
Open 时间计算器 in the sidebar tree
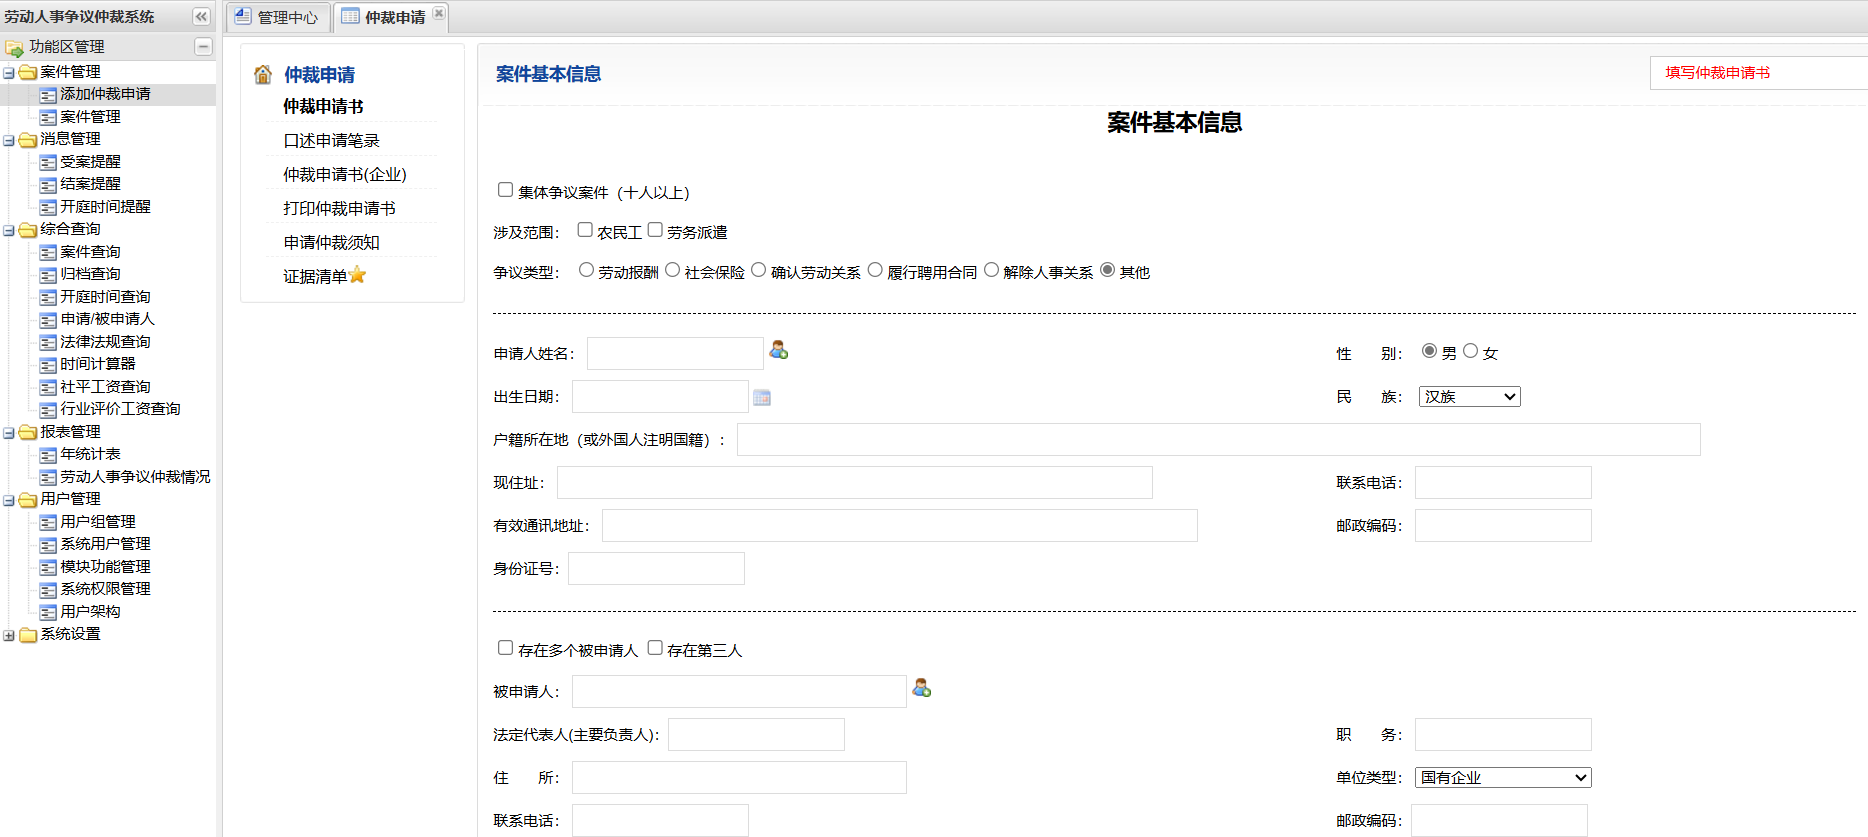click(97, 364)
